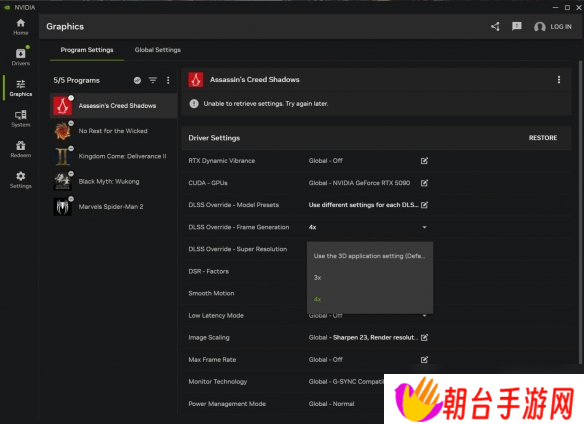
Task: Expand Low Latency Mode dropdown arrow
Action: pos(424,316)
